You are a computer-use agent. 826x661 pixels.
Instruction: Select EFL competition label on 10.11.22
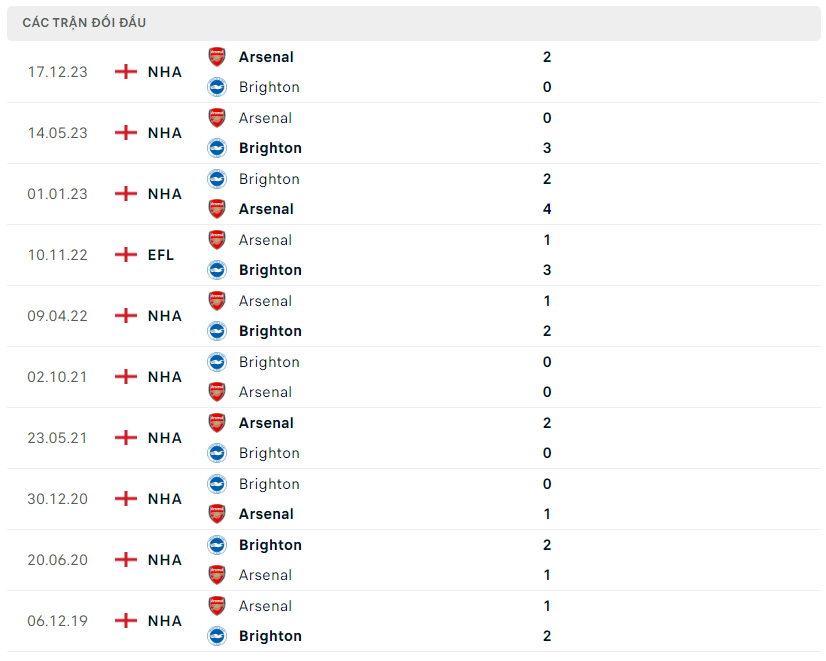pos(161,255)
